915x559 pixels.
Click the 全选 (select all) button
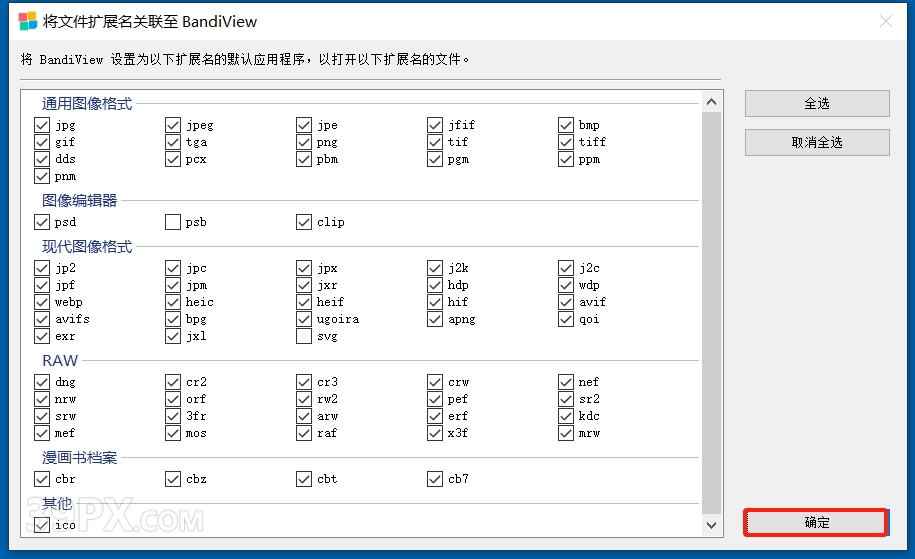817,103
